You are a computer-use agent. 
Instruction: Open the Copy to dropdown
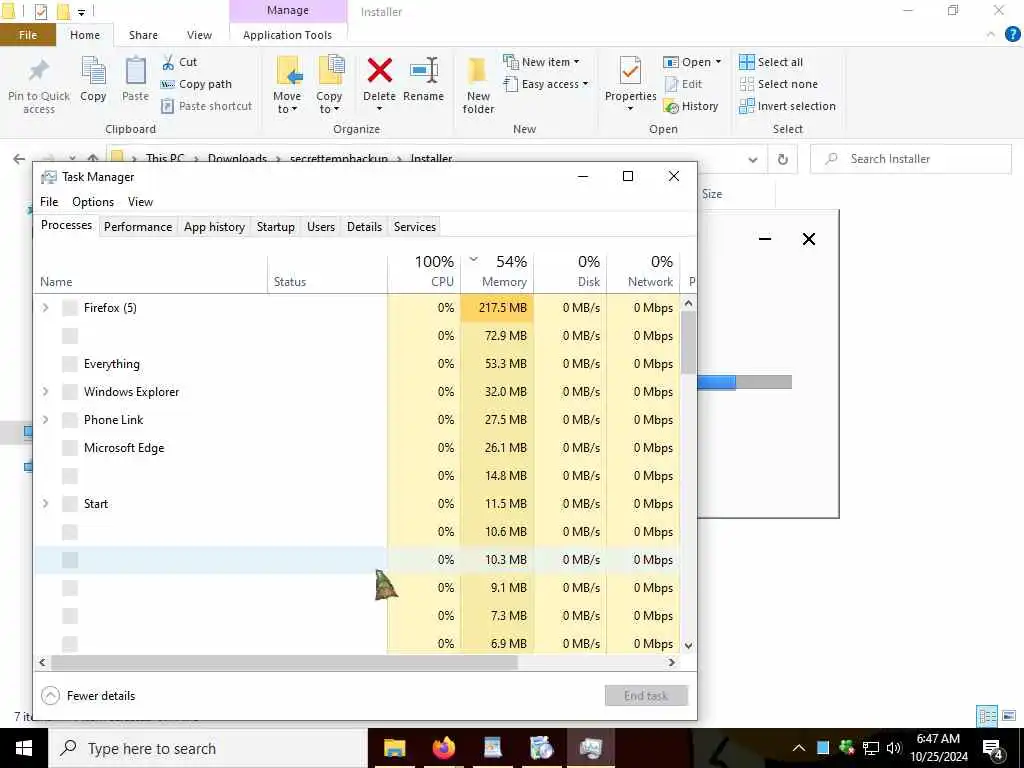pos(329,103)
